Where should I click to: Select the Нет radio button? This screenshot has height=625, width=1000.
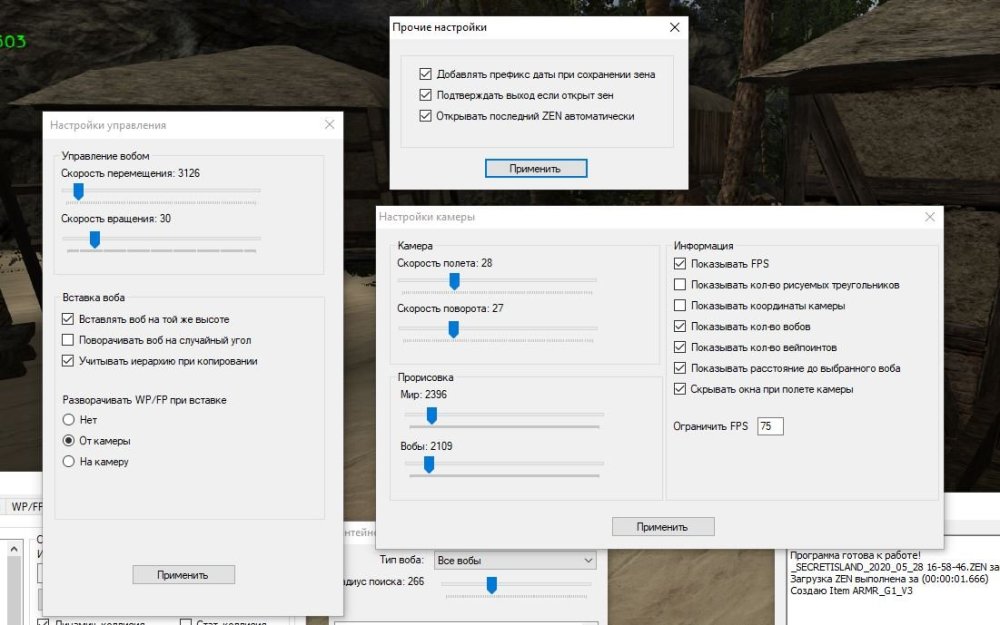point(68,420)
